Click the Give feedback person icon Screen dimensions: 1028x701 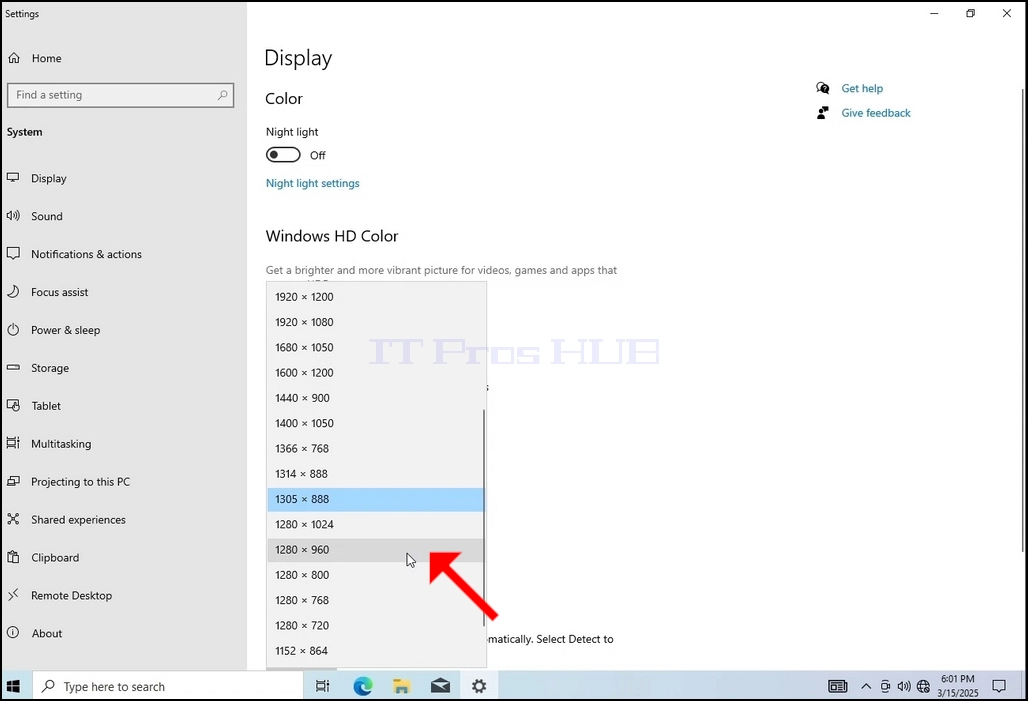coord(823,113)
